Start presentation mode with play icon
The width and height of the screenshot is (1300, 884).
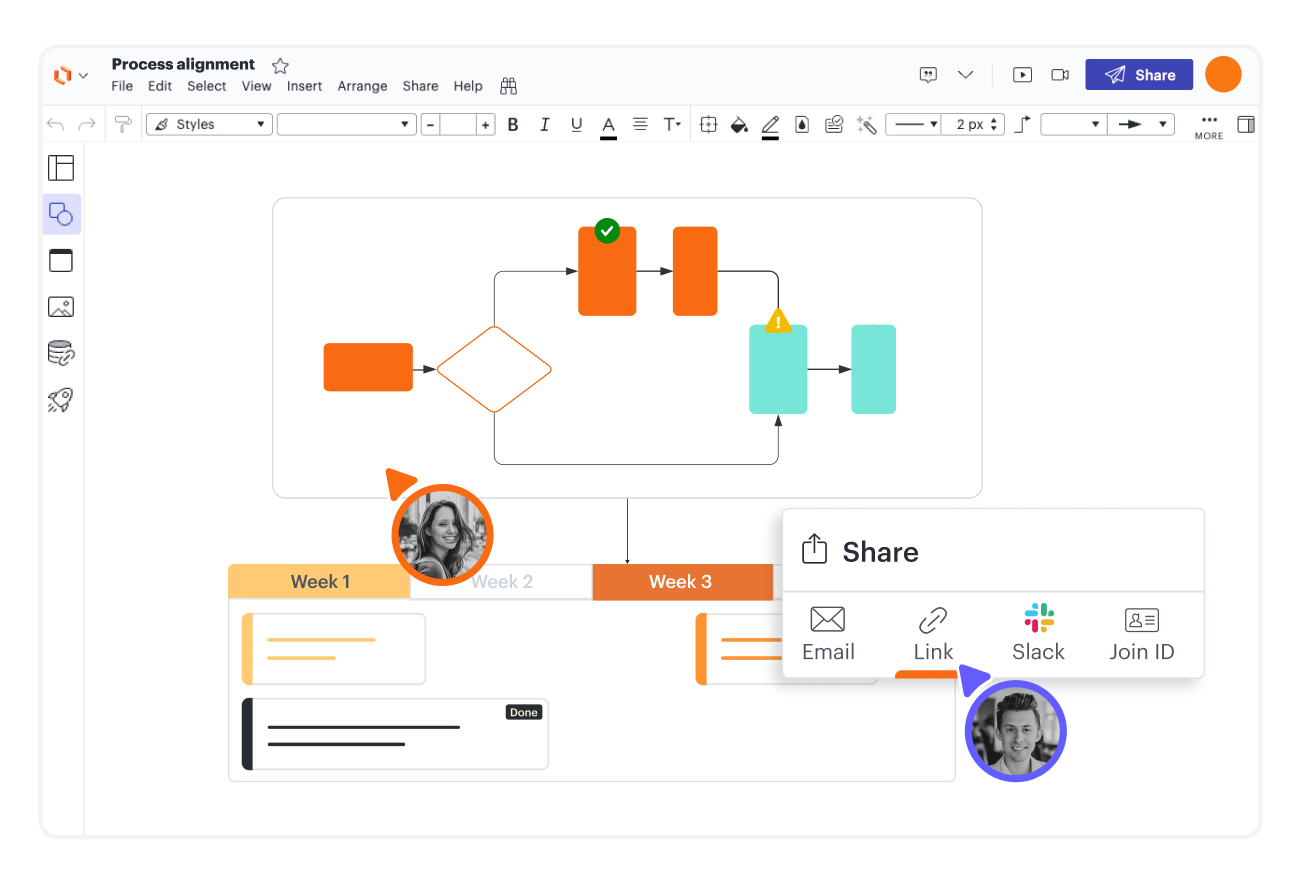1022,75
